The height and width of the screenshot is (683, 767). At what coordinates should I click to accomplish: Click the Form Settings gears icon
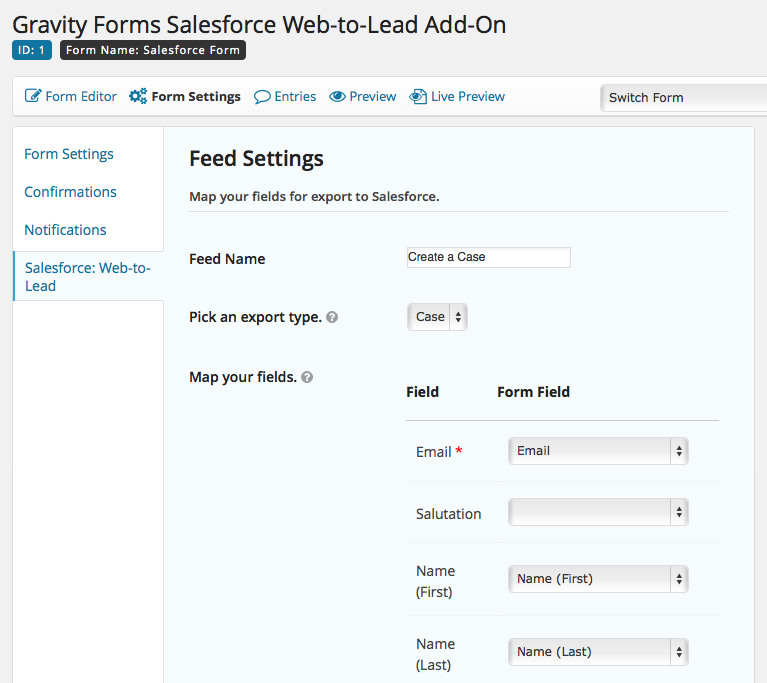(138, 97)
